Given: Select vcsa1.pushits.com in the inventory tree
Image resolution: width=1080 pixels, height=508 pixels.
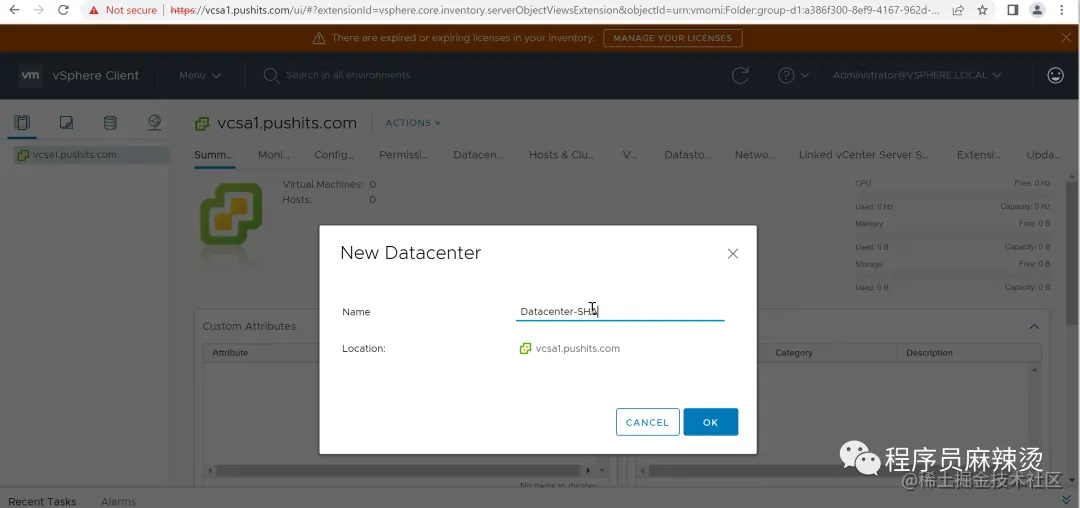Looking at the screenshot, I should point(74,155).
